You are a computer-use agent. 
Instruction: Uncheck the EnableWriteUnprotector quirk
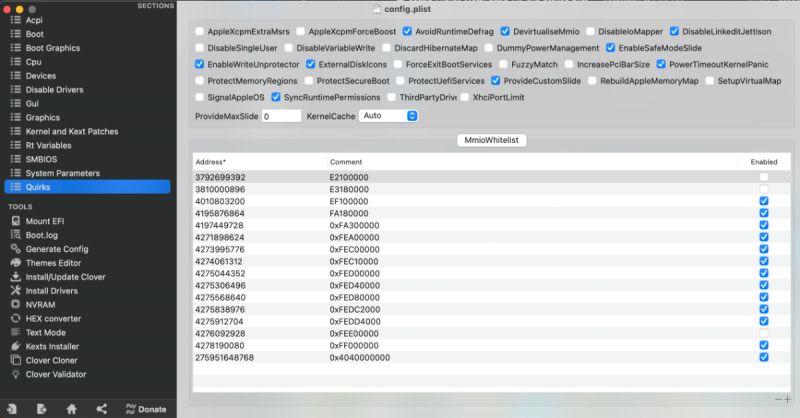pyautogui.click(x=199, y=64)
